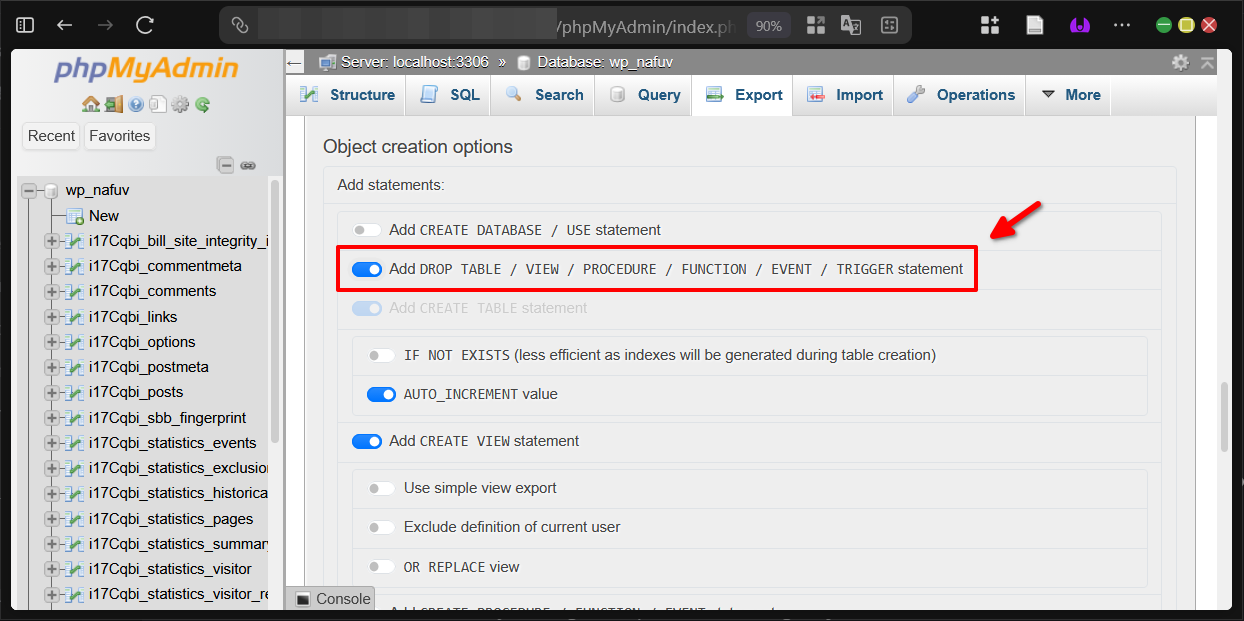Click the settings gear above the Export panel
Screen dimensions: 1244x621
coord(1181,61)
